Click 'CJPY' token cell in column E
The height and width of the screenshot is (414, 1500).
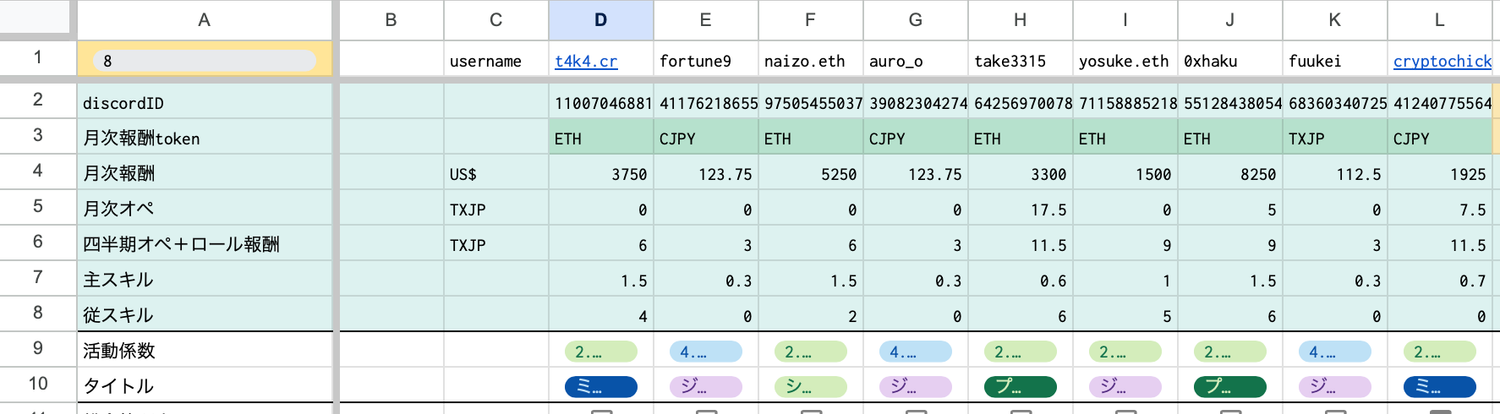coord(706,138)
